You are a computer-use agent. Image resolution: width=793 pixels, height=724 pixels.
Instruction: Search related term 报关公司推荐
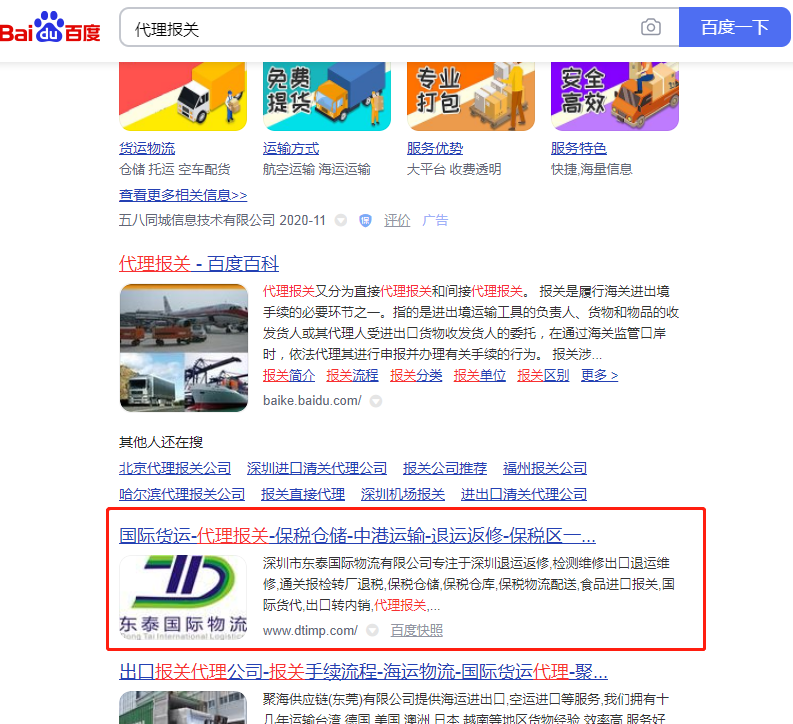click(445, 468)
